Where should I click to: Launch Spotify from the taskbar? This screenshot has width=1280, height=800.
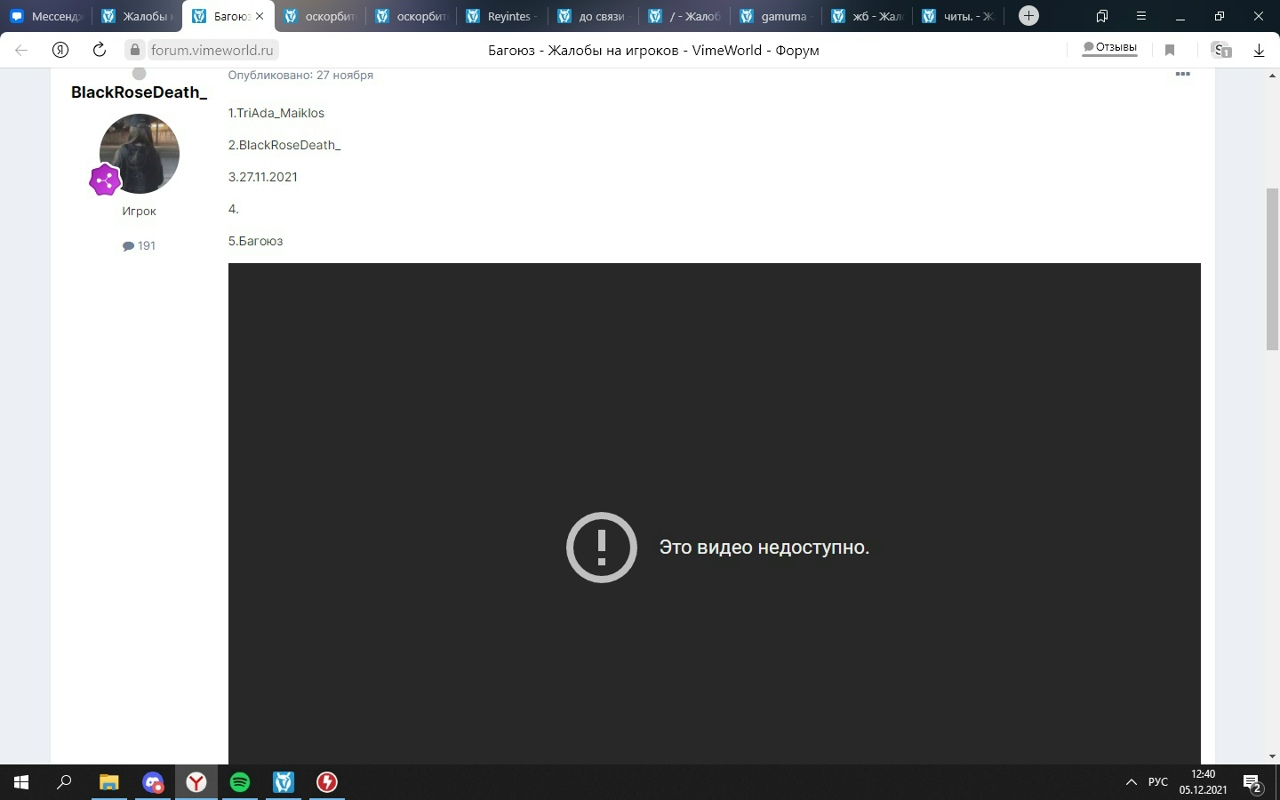tap(240, 782)
